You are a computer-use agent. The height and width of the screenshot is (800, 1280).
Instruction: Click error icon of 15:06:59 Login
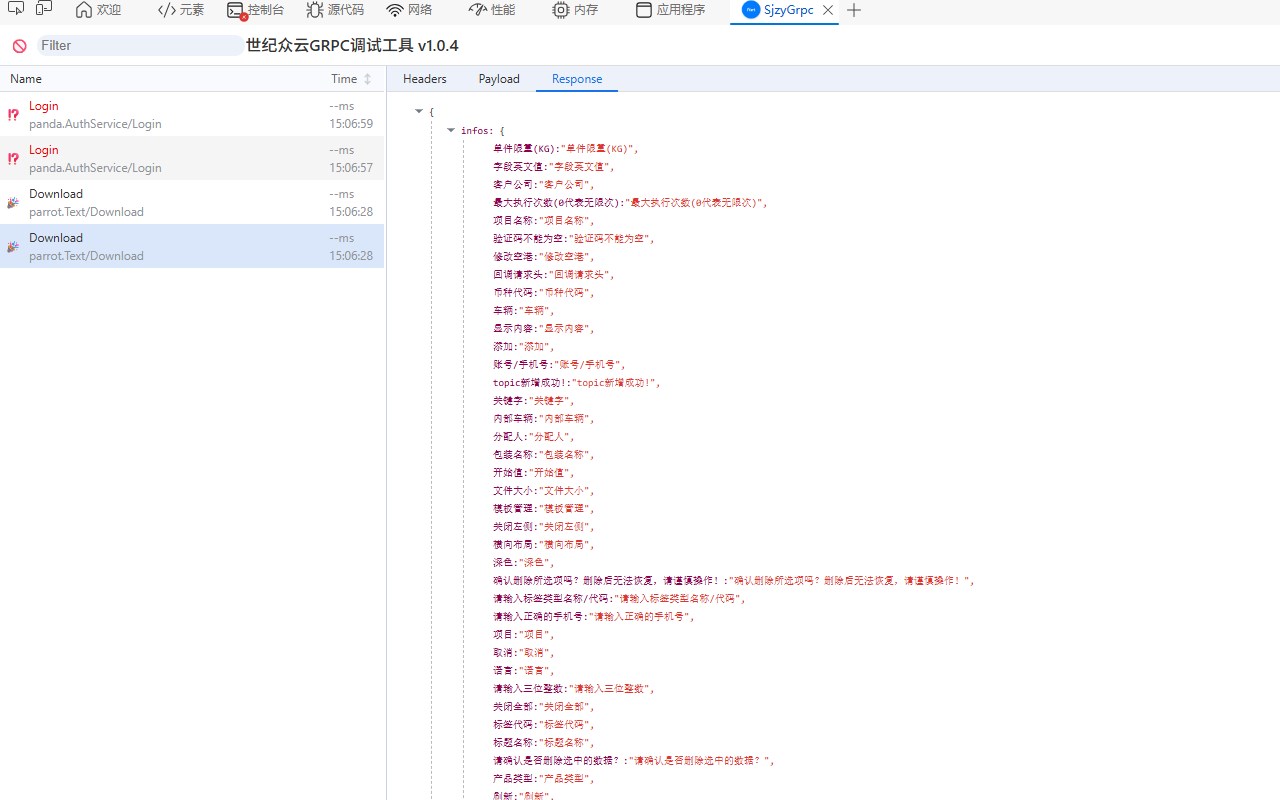click(x=13, y=115)
